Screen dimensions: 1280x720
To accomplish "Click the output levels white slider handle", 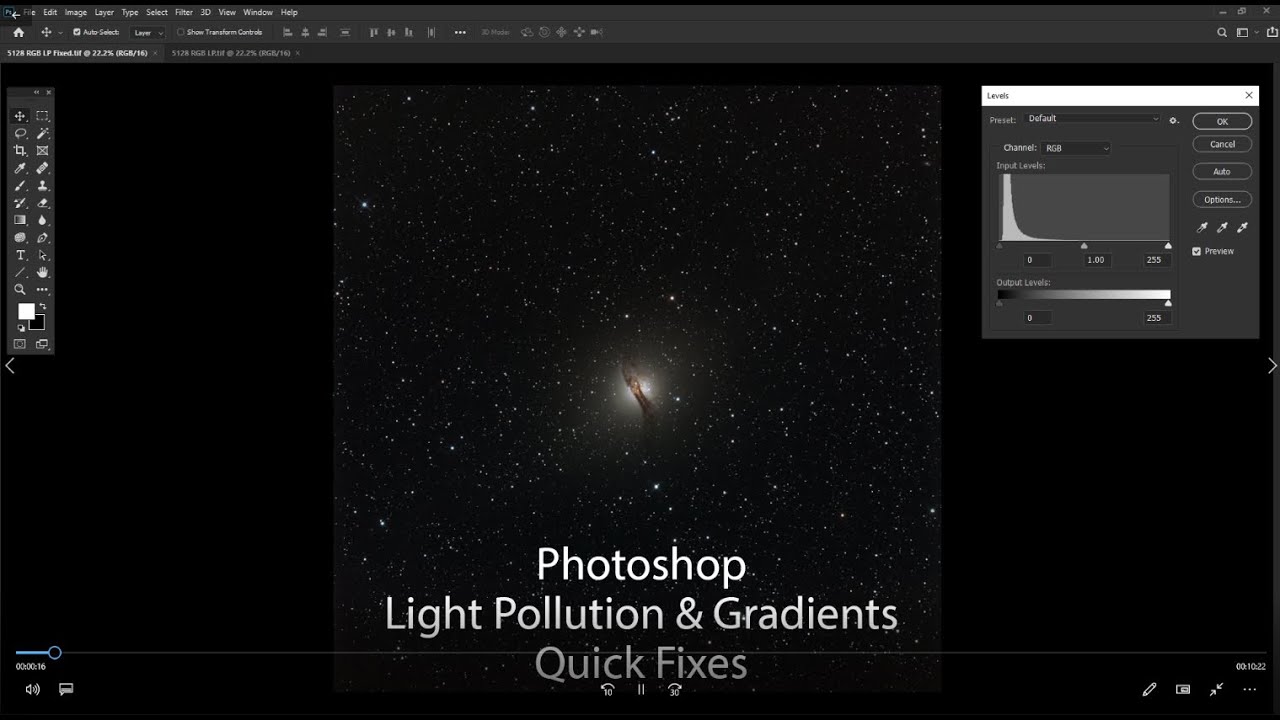I will tap(1168, 303).
